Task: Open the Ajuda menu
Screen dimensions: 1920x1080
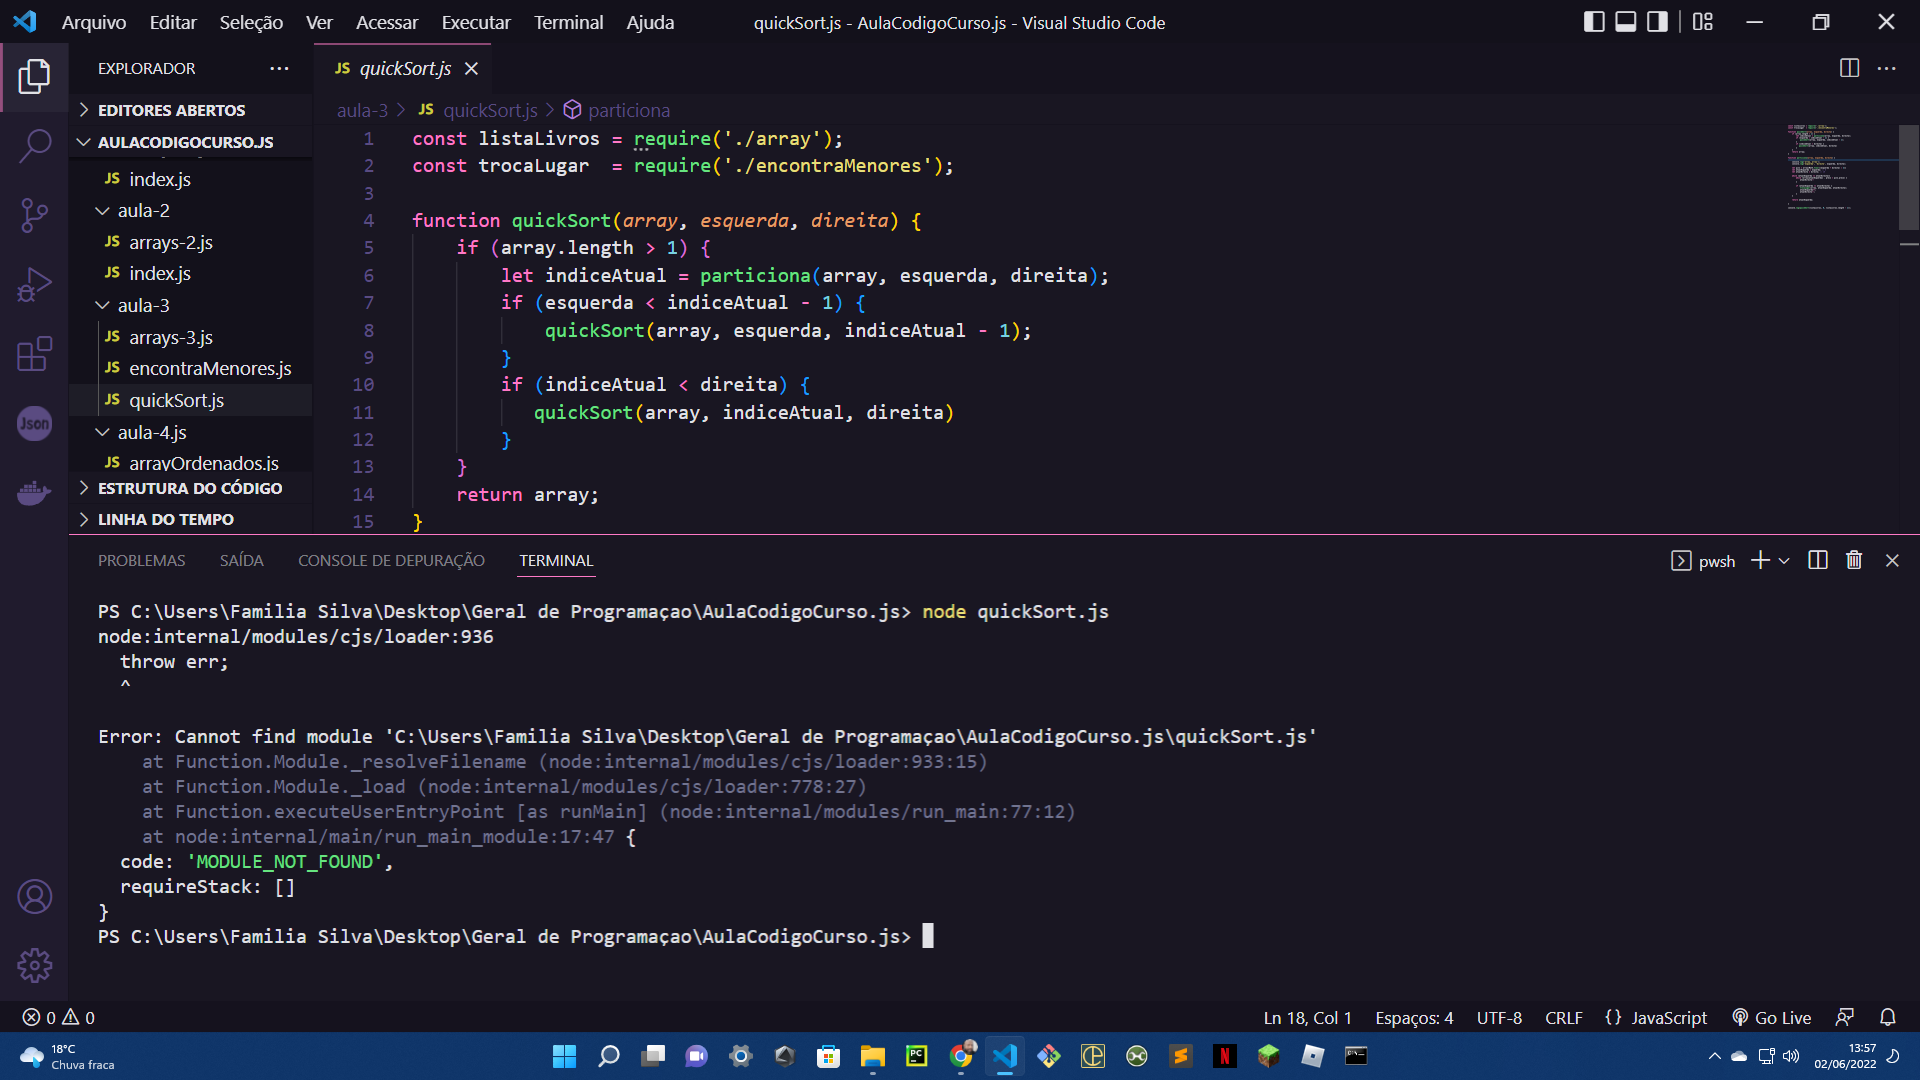Action: (650, 22)
